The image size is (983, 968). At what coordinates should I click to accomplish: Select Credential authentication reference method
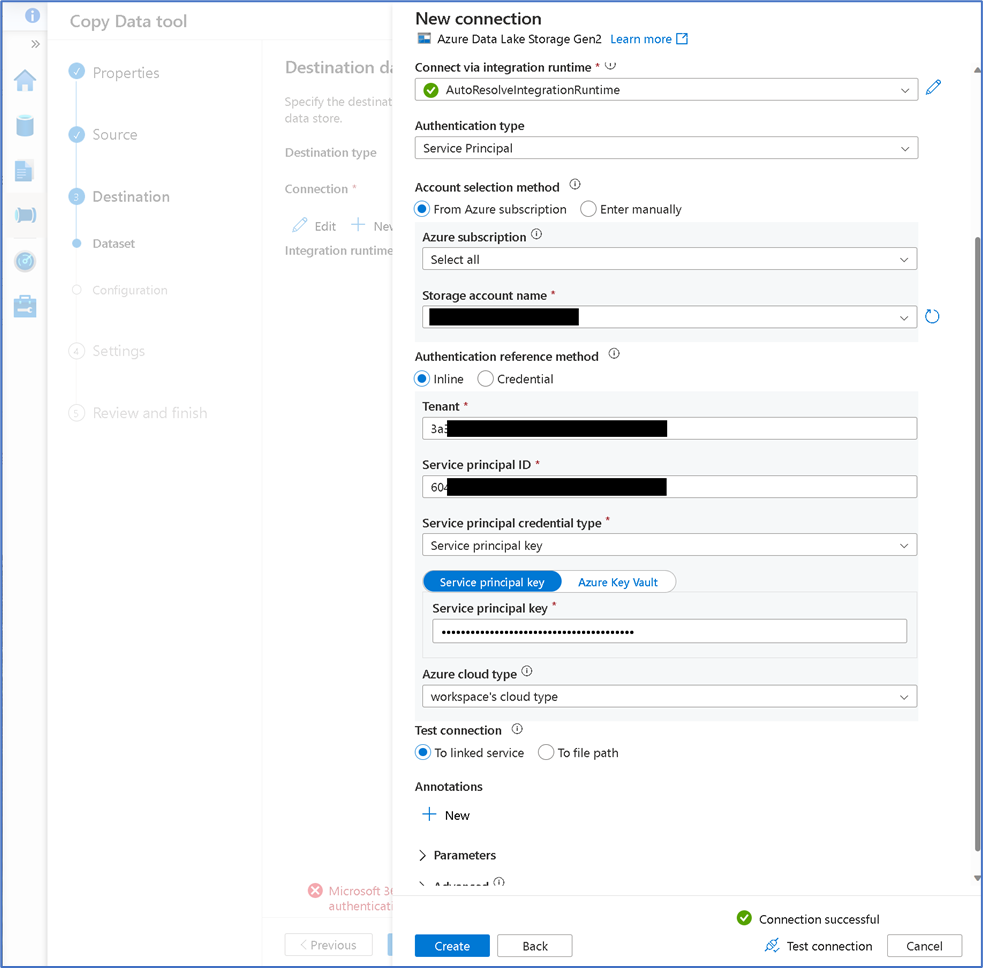point(485,379)
